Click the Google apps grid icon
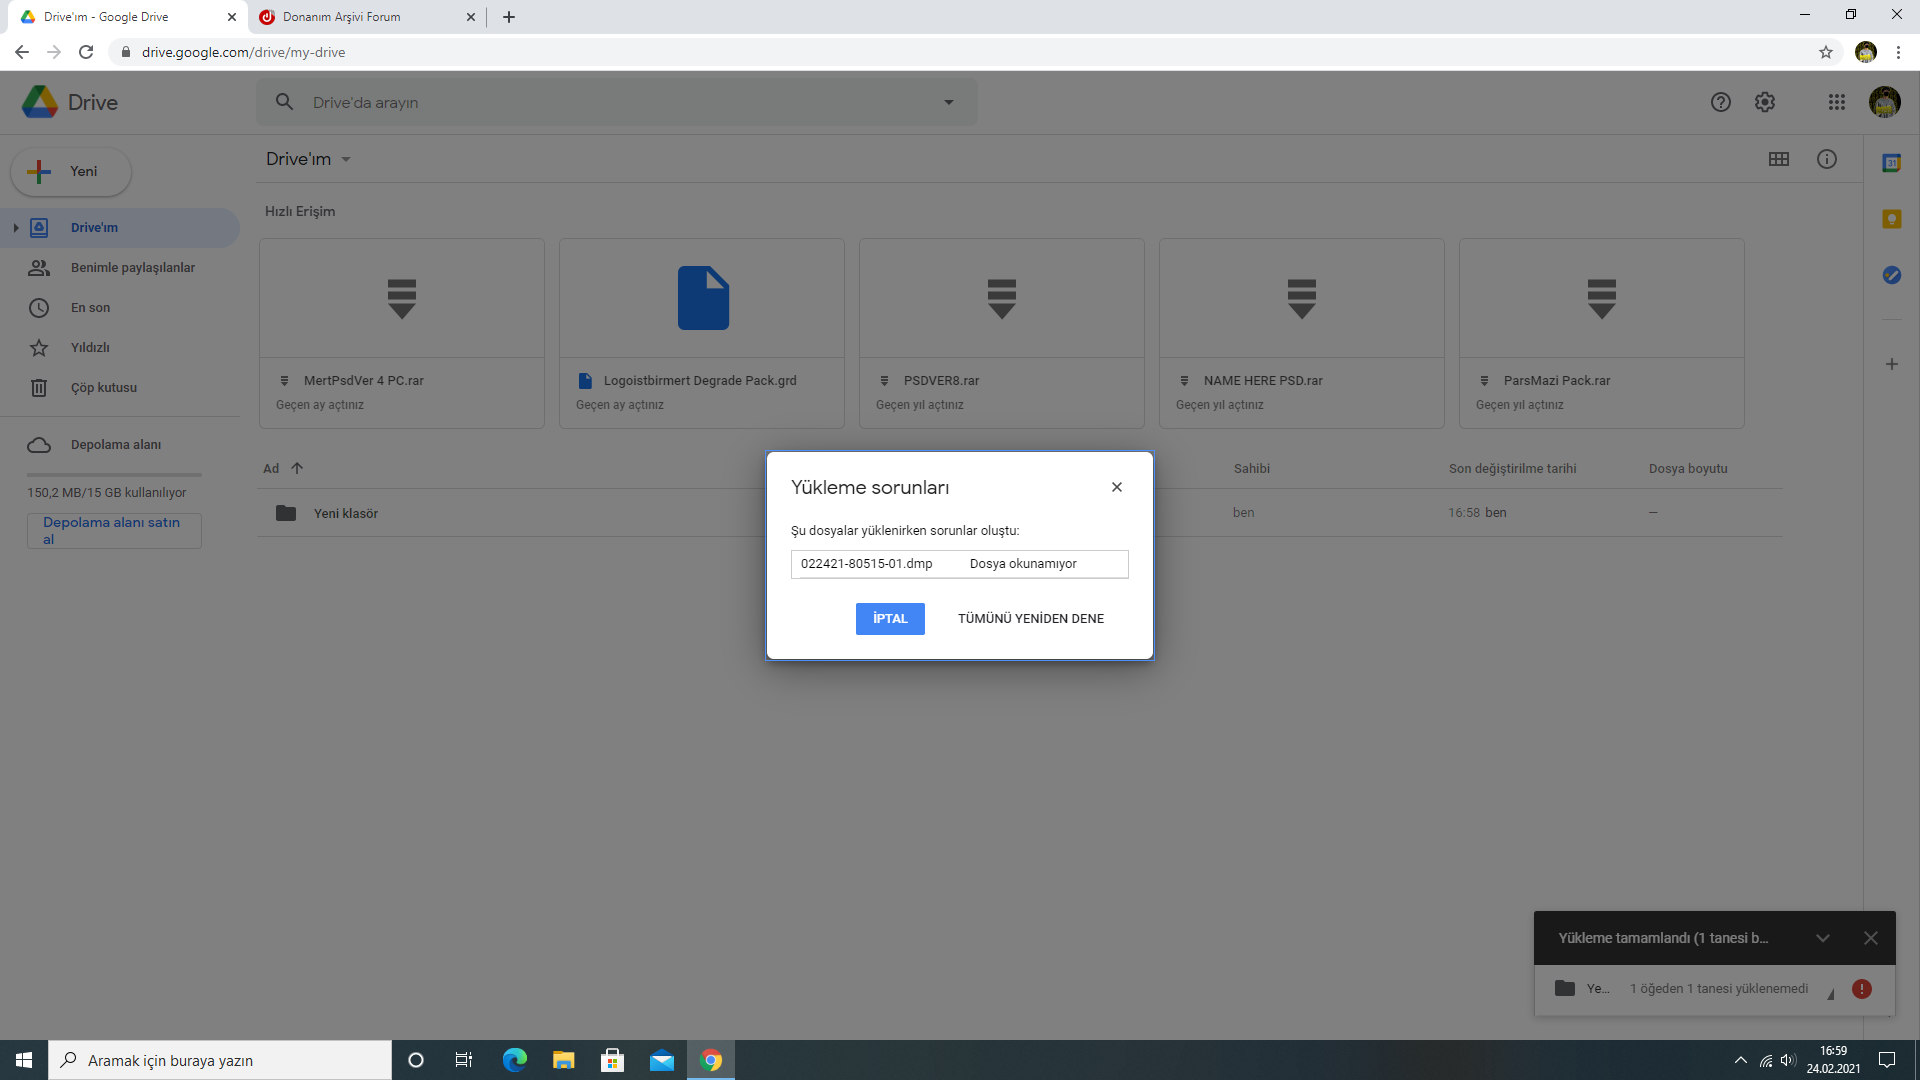This screenshot has width=1920, height=1080. pos(1836,102)
